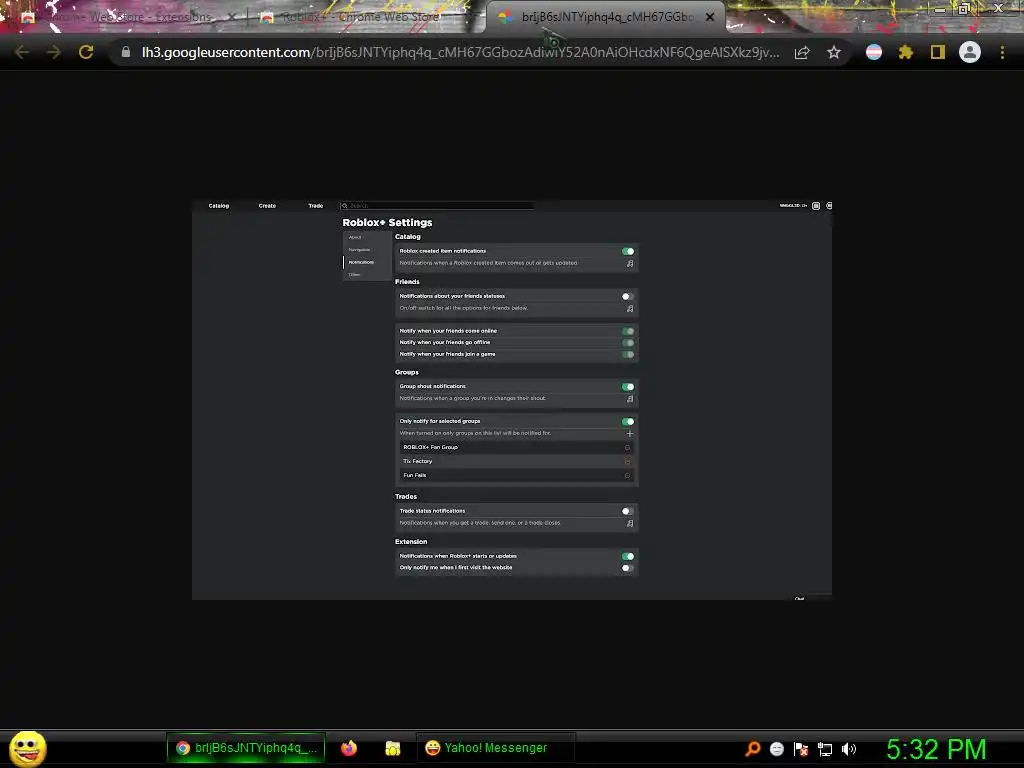Image resolution: width=1024 pixels, height=768 pixels.
Task: Click the network tray icon
Action: click(825, 749)
